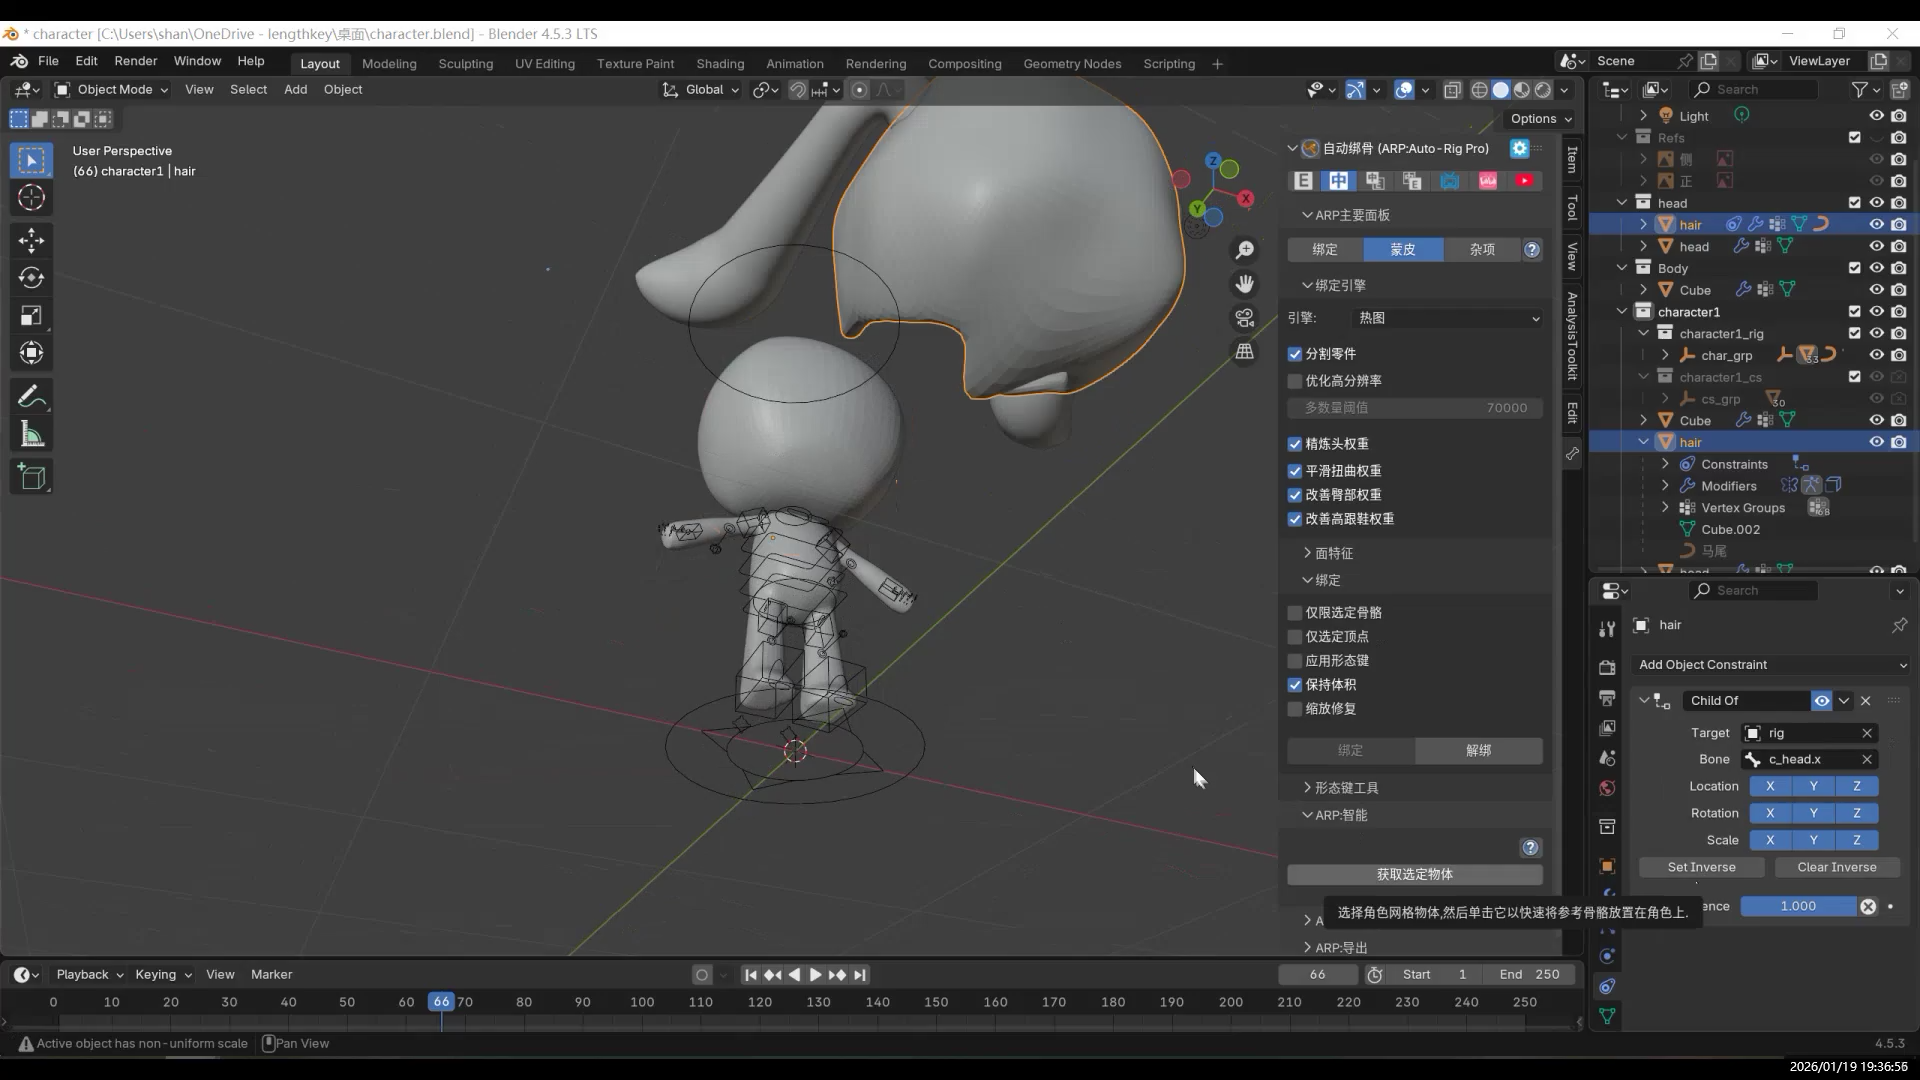Viewport: 1920px width, 1080px height.
Task: Open Object Constraint properties tab
Action: pos(1607,986)
